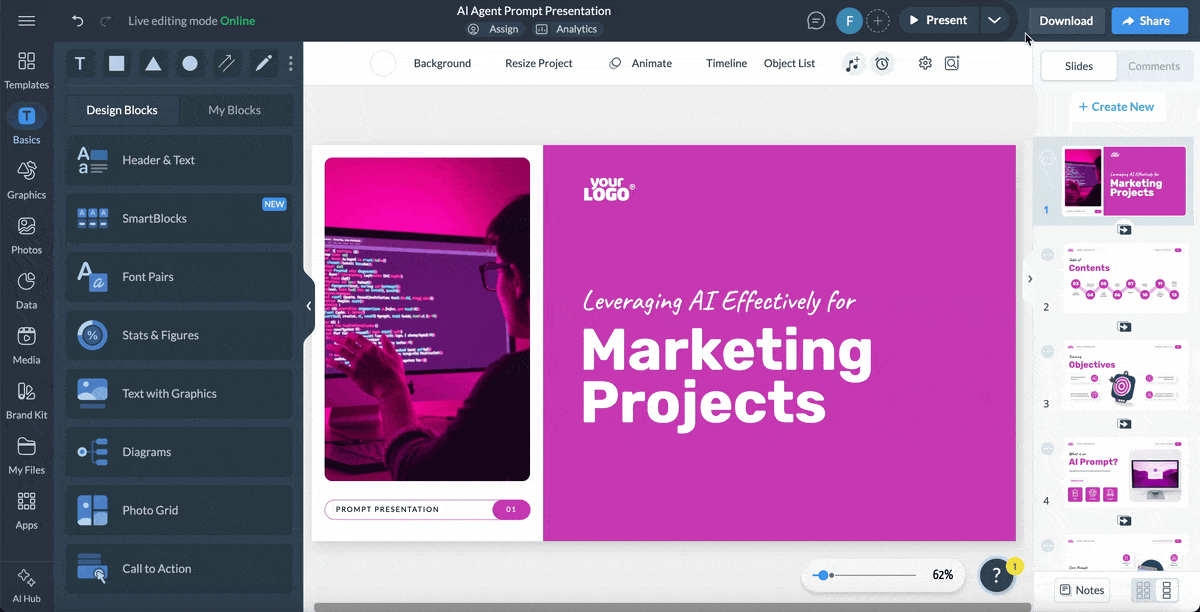
Task: Open slide background color circle
Action: pyautogui.click(x=383, y=64)
